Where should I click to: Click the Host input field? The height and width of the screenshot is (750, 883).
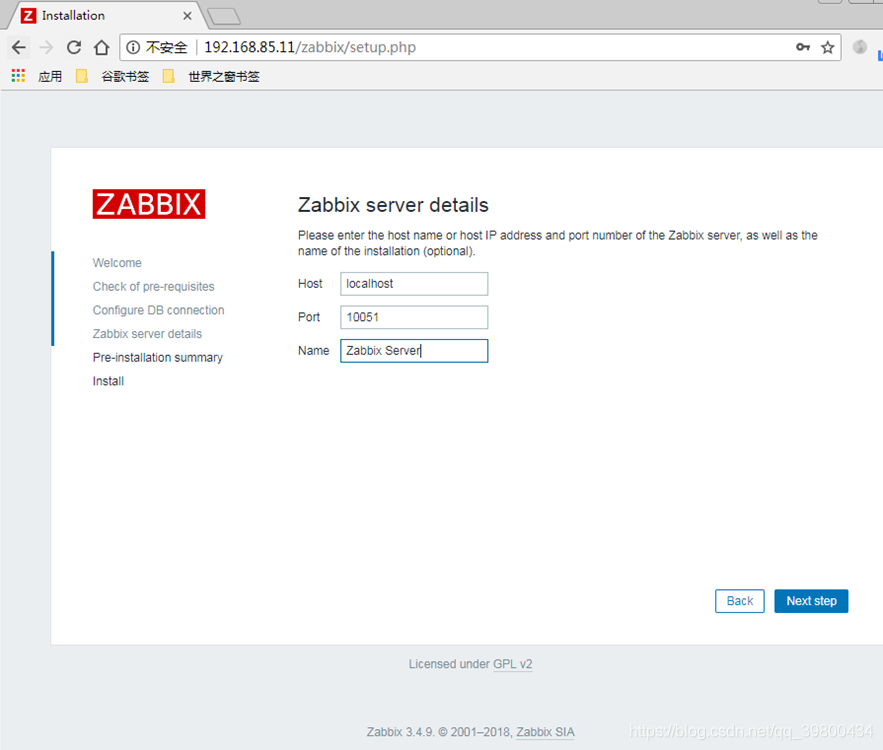(x=414, y=284)
